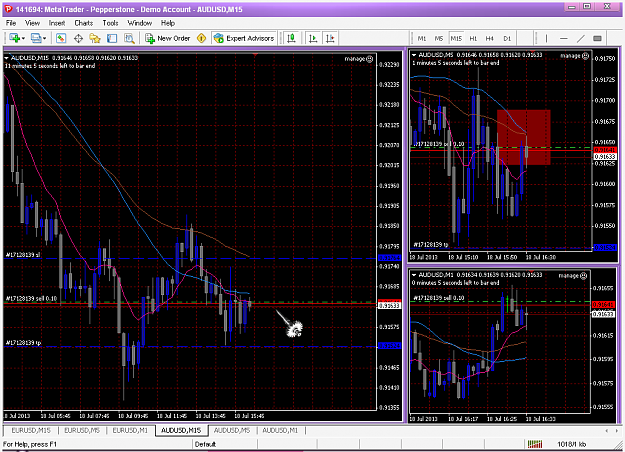625x452 pixels.
Task: Click 'manage' in the AUDUSD,M5 chart
Action: [x=570, y=56]
